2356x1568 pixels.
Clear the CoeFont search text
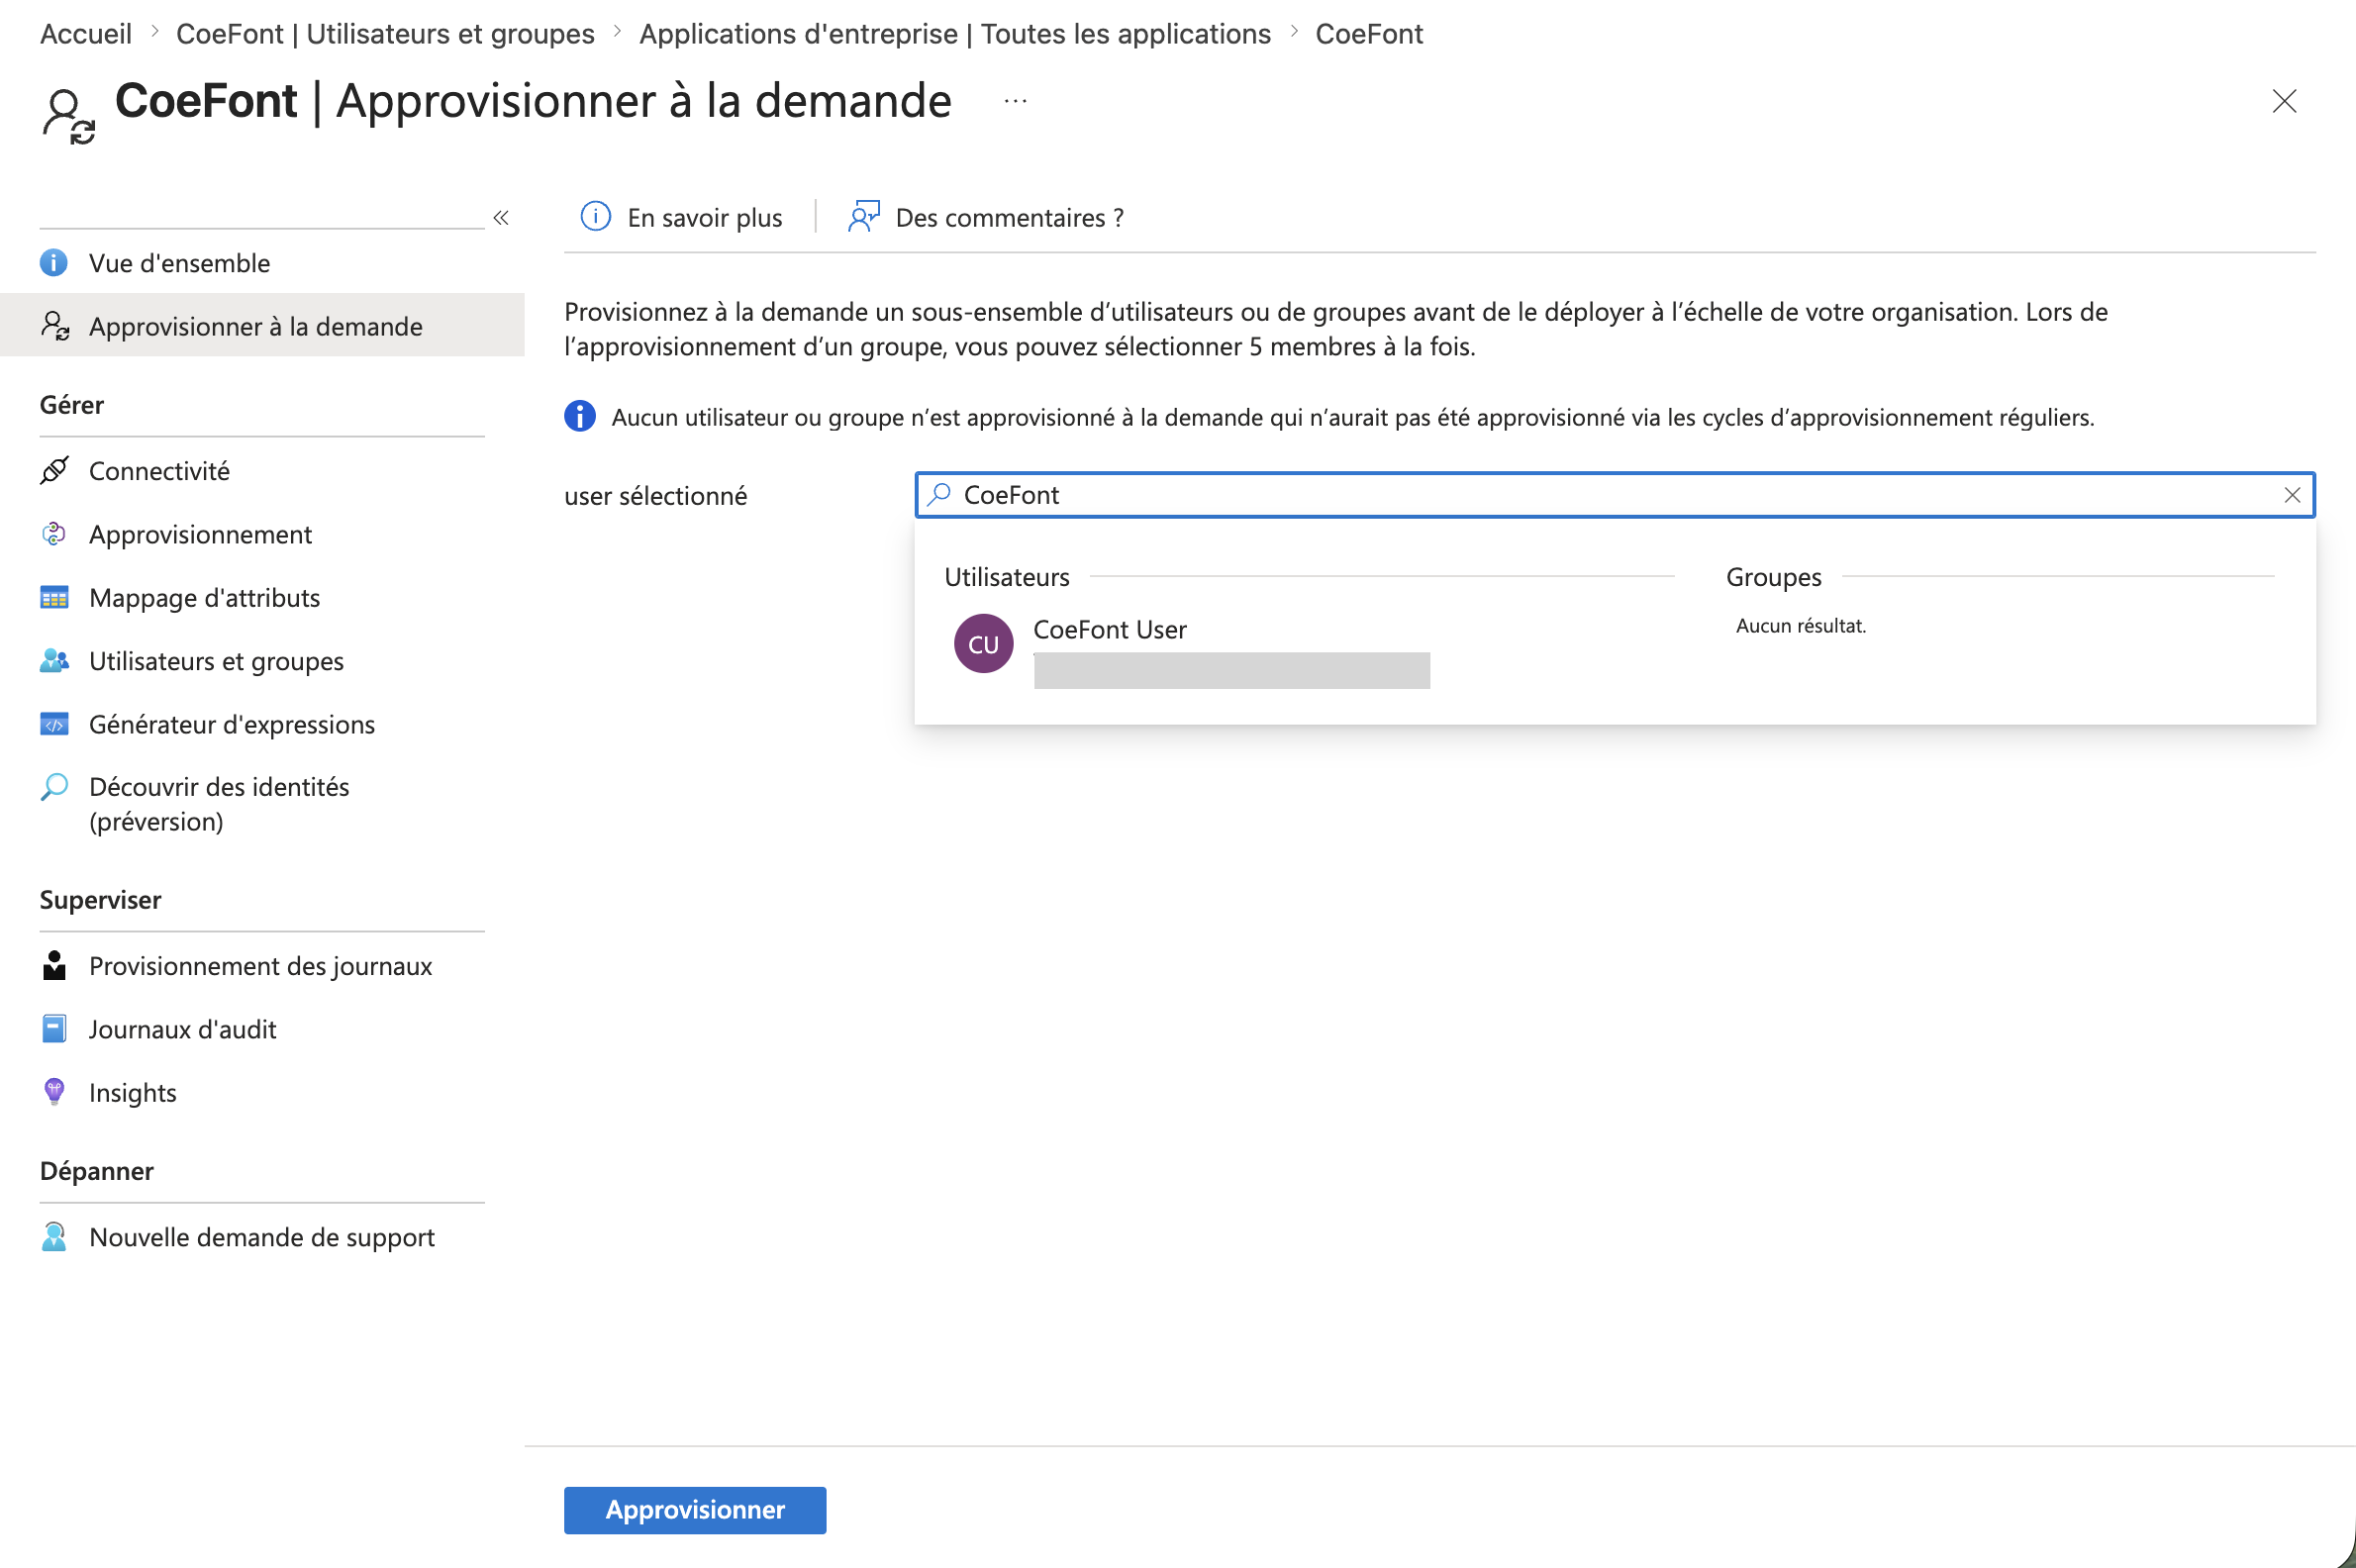2292,495
